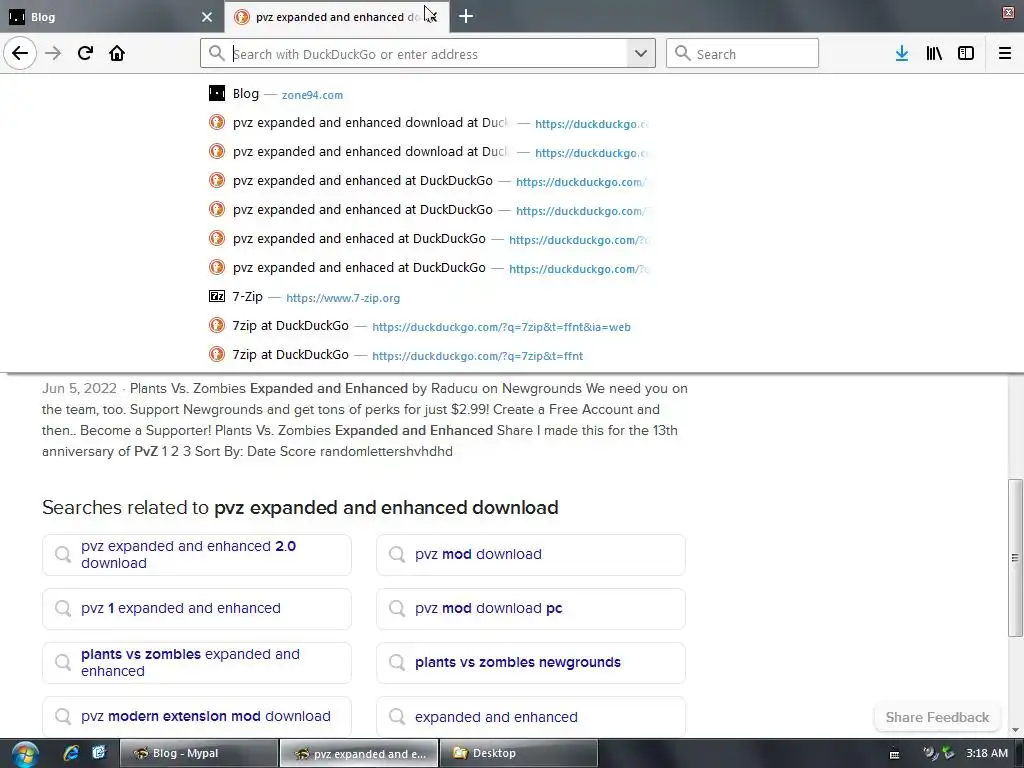Search related: plants vs zombies expanded and enhanced
Image resolution: width=1024 pixels, height=768 pixels.
[197, 663]
